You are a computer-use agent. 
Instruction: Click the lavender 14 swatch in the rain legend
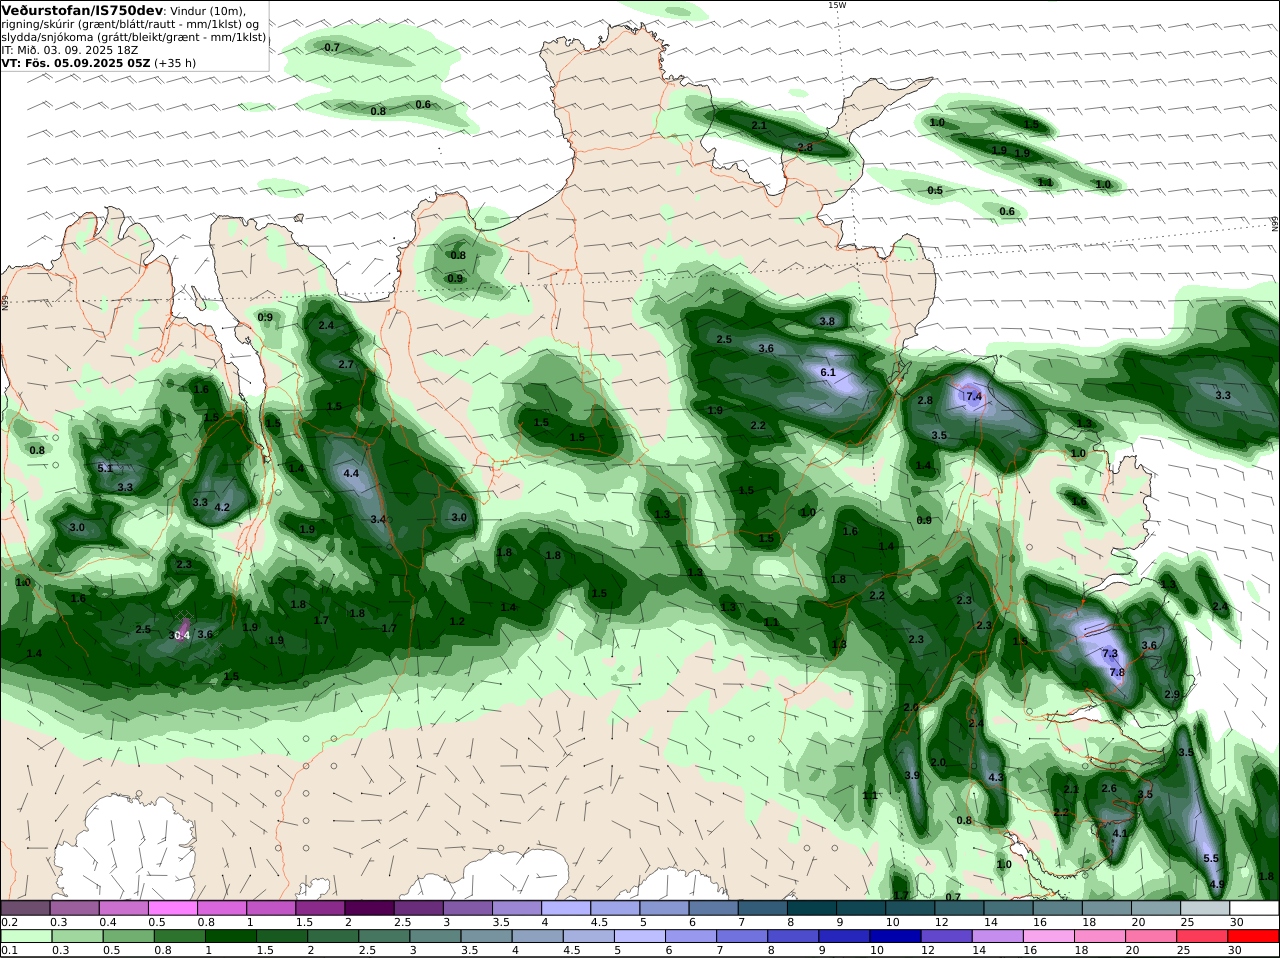click(997, 937)
